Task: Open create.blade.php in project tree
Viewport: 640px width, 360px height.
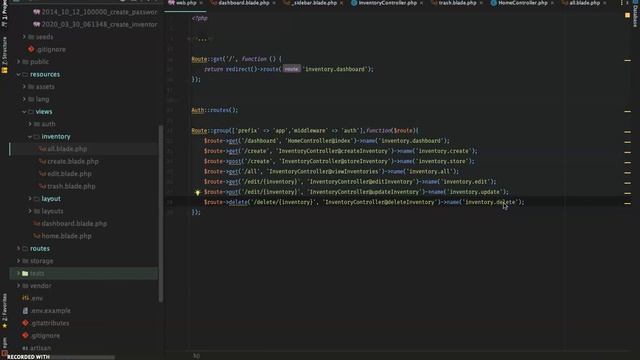Action: click(x=69, y=162)
